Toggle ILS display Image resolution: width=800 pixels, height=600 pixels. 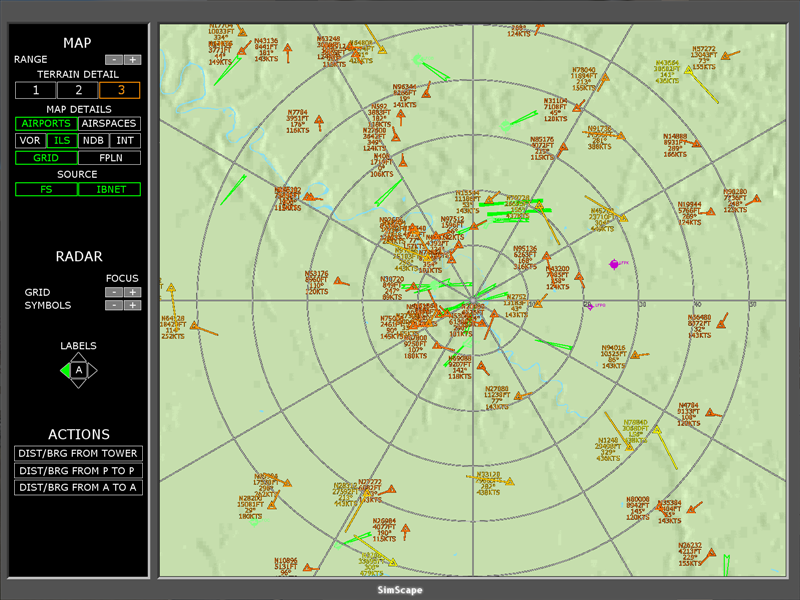pos(62,141)
